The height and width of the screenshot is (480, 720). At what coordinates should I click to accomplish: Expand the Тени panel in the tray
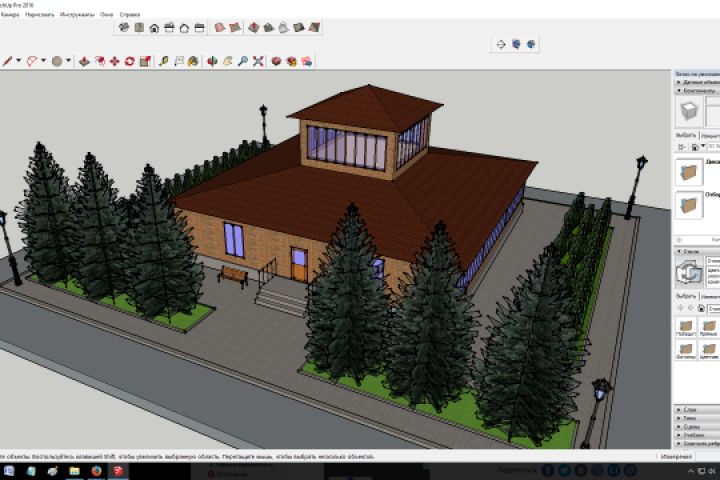pyautogui.click(x=690, y=419)
